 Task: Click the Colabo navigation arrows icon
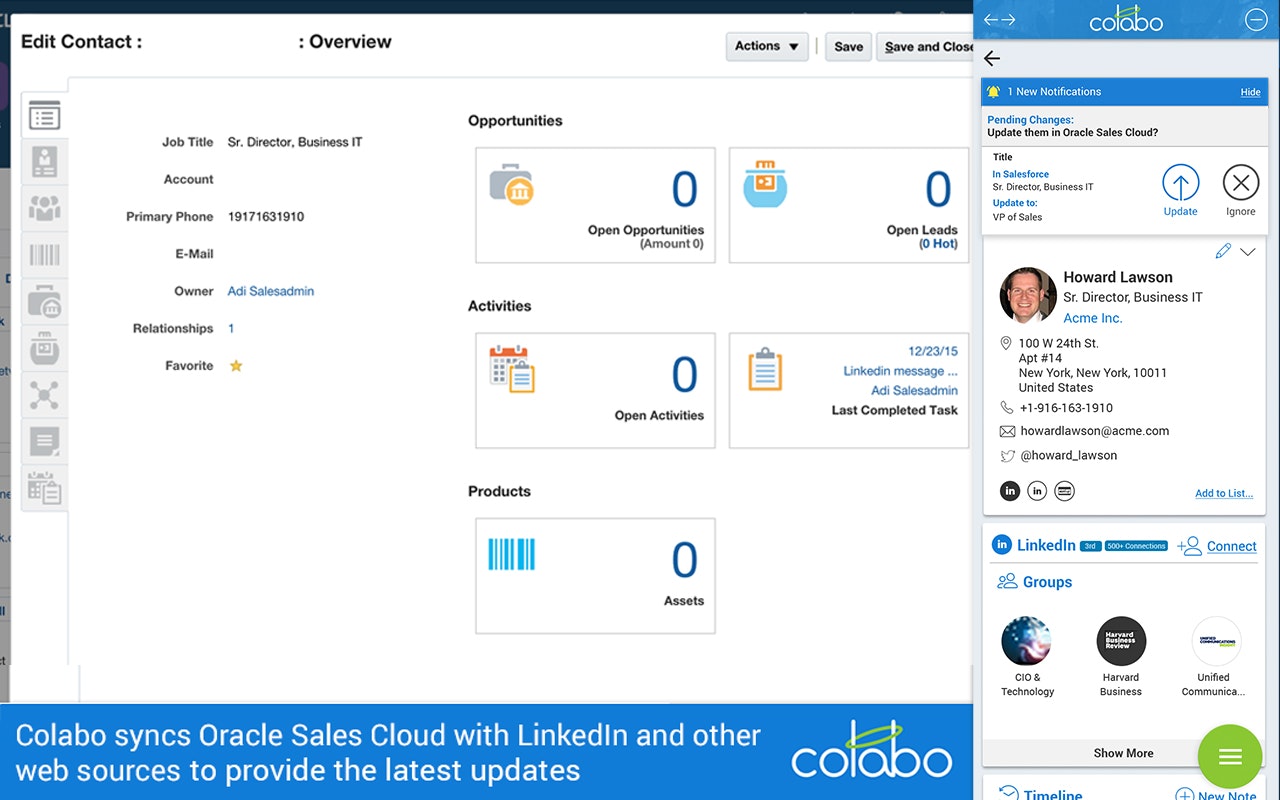999,20
